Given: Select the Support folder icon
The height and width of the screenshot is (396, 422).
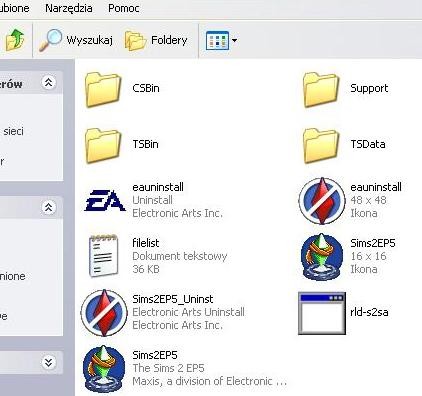Looking at the screenshot, I should 321,89.
